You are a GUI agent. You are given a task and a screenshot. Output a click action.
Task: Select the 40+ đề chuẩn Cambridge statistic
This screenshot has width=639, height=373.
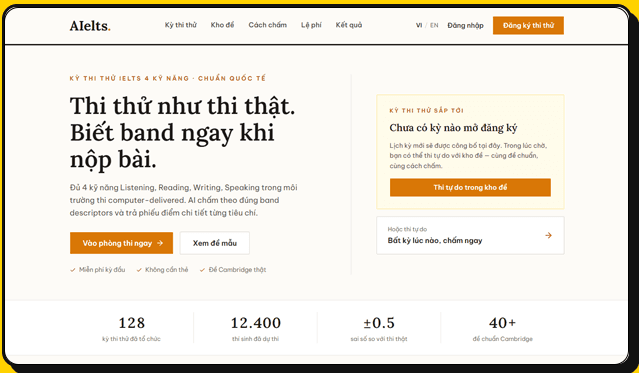[x=502, y=329]
